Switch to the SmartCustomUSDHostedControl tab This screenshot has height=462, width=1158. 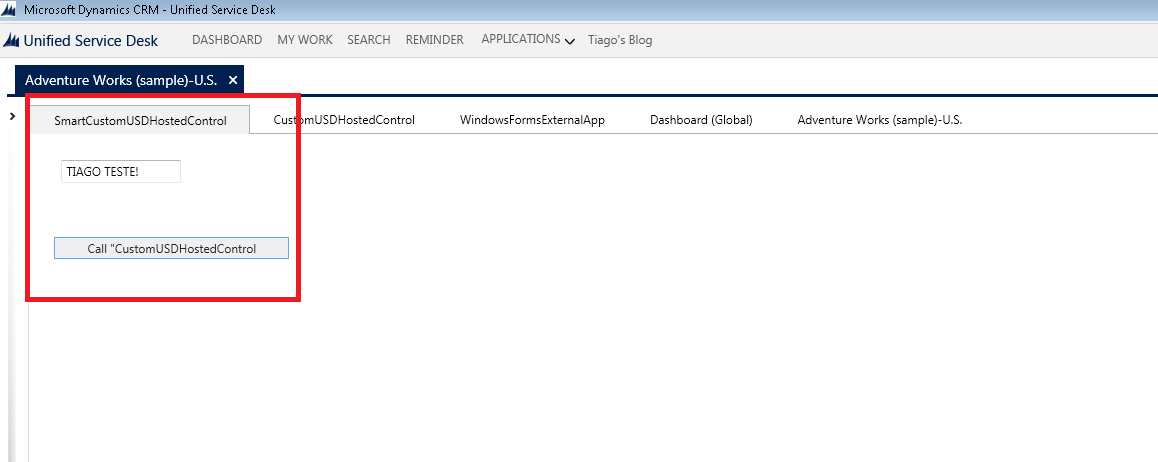(x=140, y=120)
